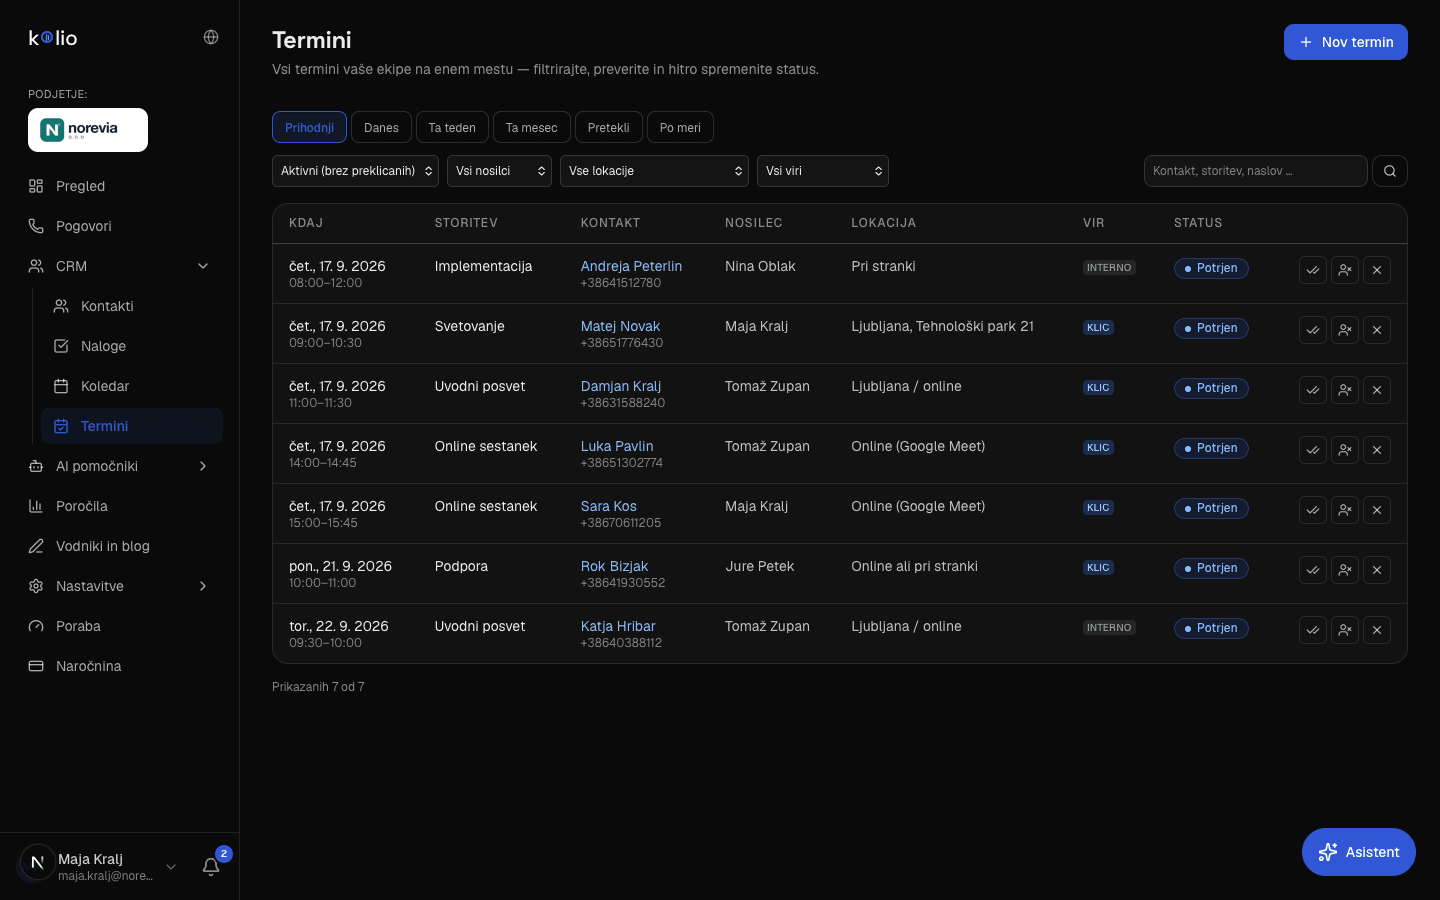Mark Matej Novak appointment as no-show

point(1345,330)
